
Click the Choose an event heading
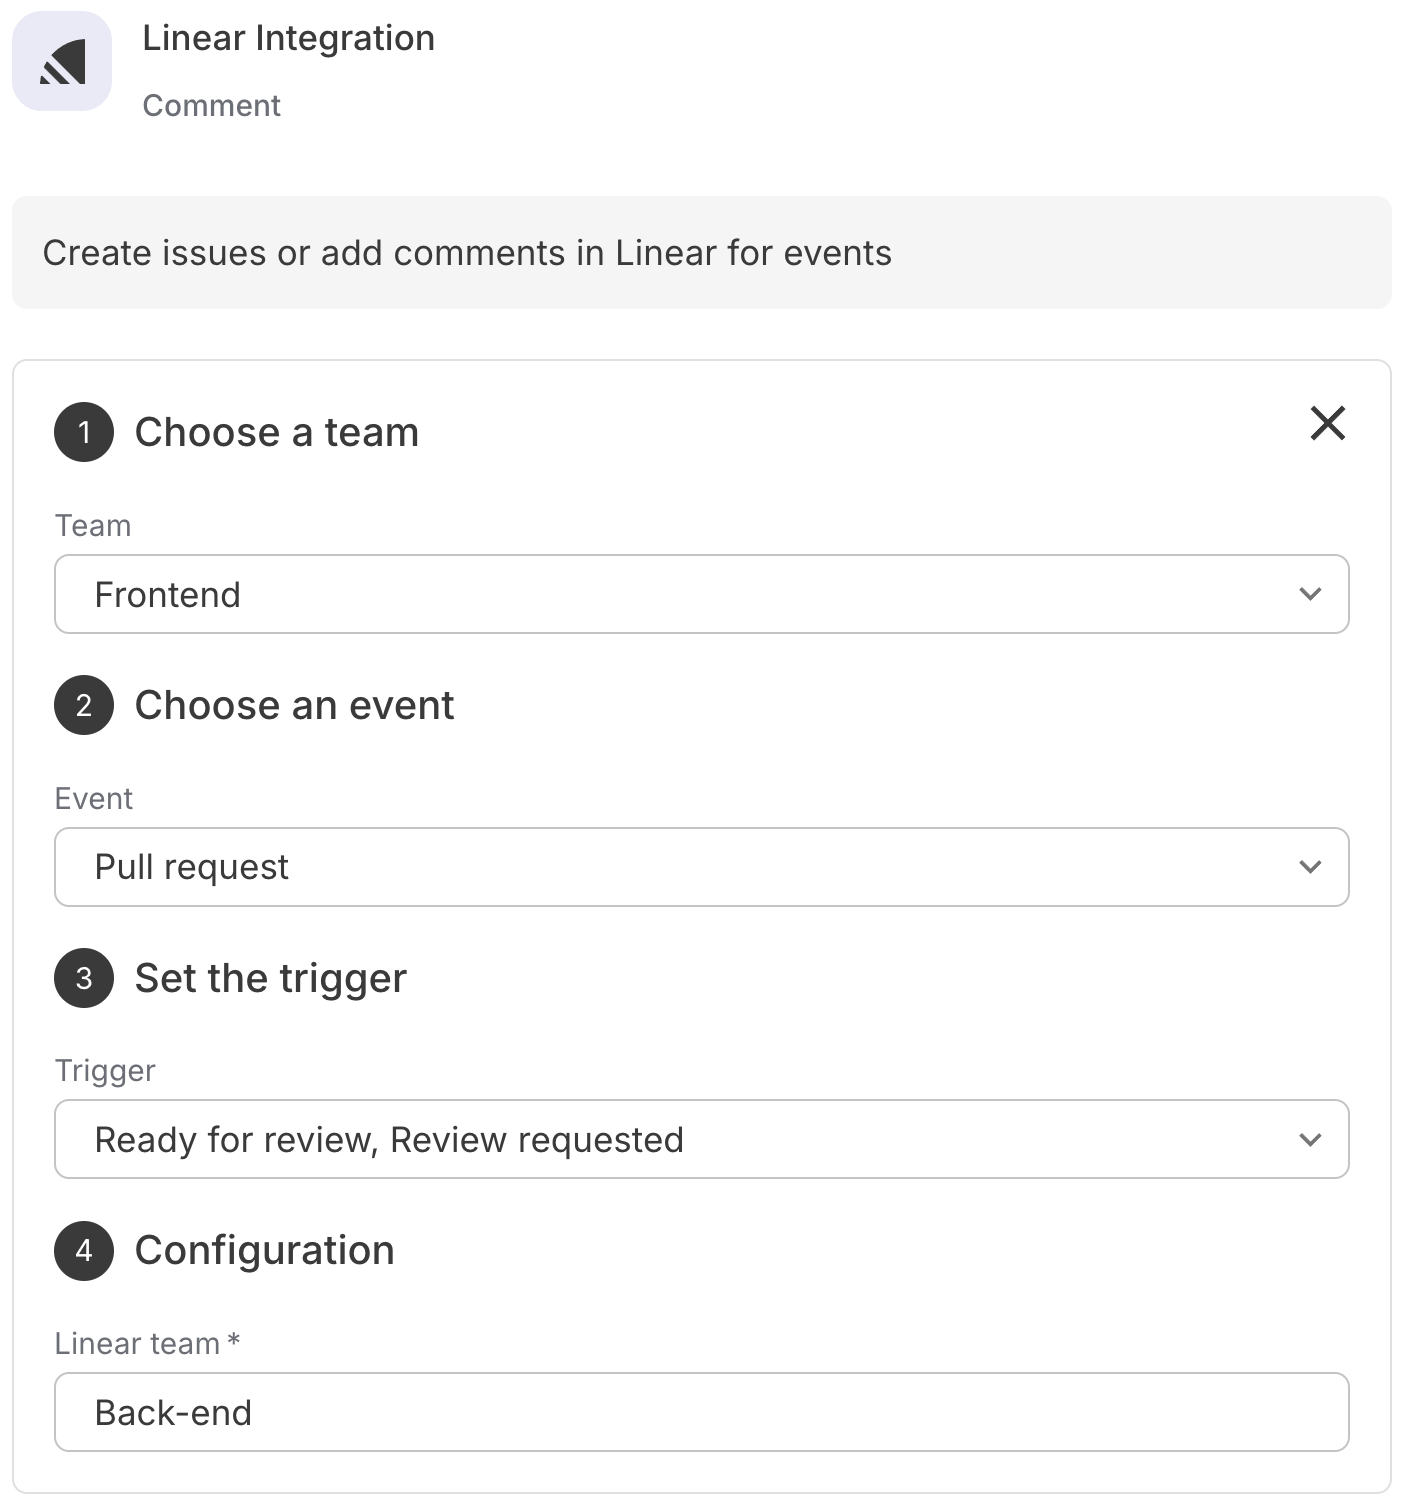coord(294,705)
